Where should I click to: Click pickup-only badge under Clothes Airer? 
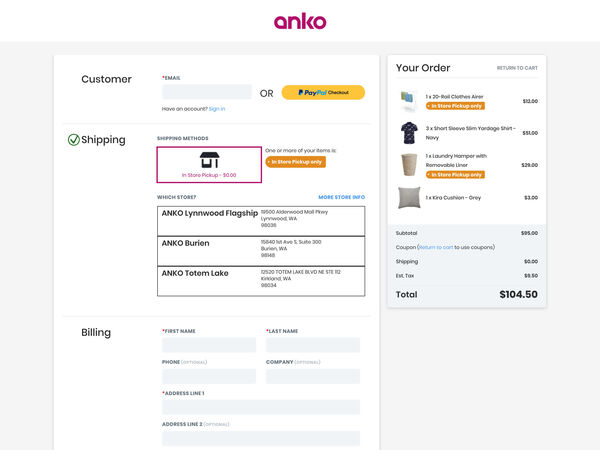coord(455,106)
